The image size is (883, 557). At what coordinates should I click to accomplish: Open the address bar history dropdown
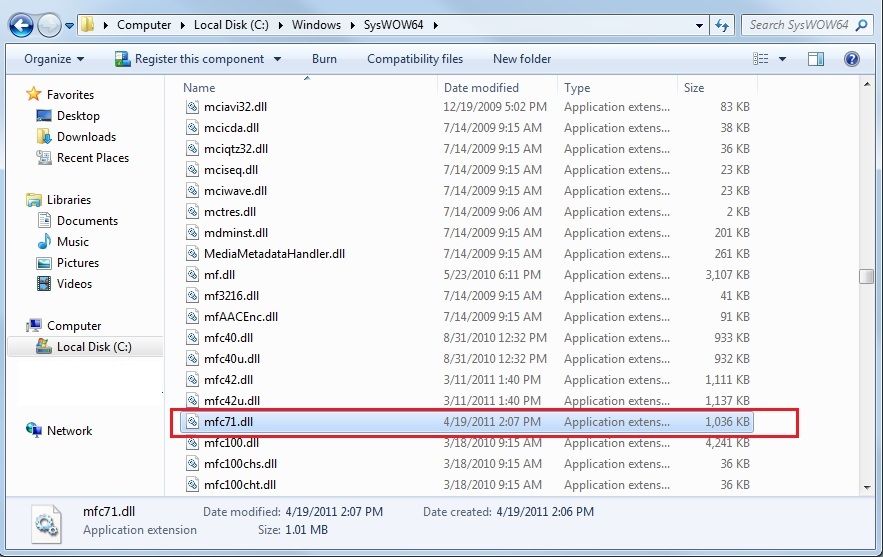[x=699, y=26]
